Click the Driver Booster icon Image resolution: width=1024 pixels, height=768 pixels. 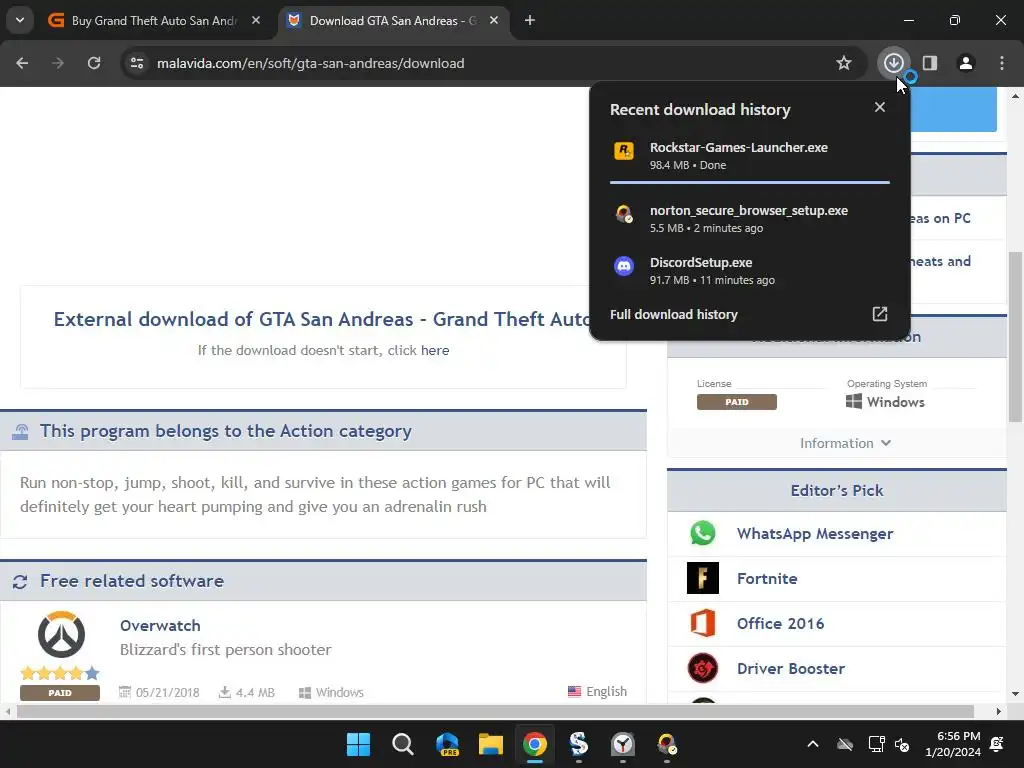(x=703, y=668)
